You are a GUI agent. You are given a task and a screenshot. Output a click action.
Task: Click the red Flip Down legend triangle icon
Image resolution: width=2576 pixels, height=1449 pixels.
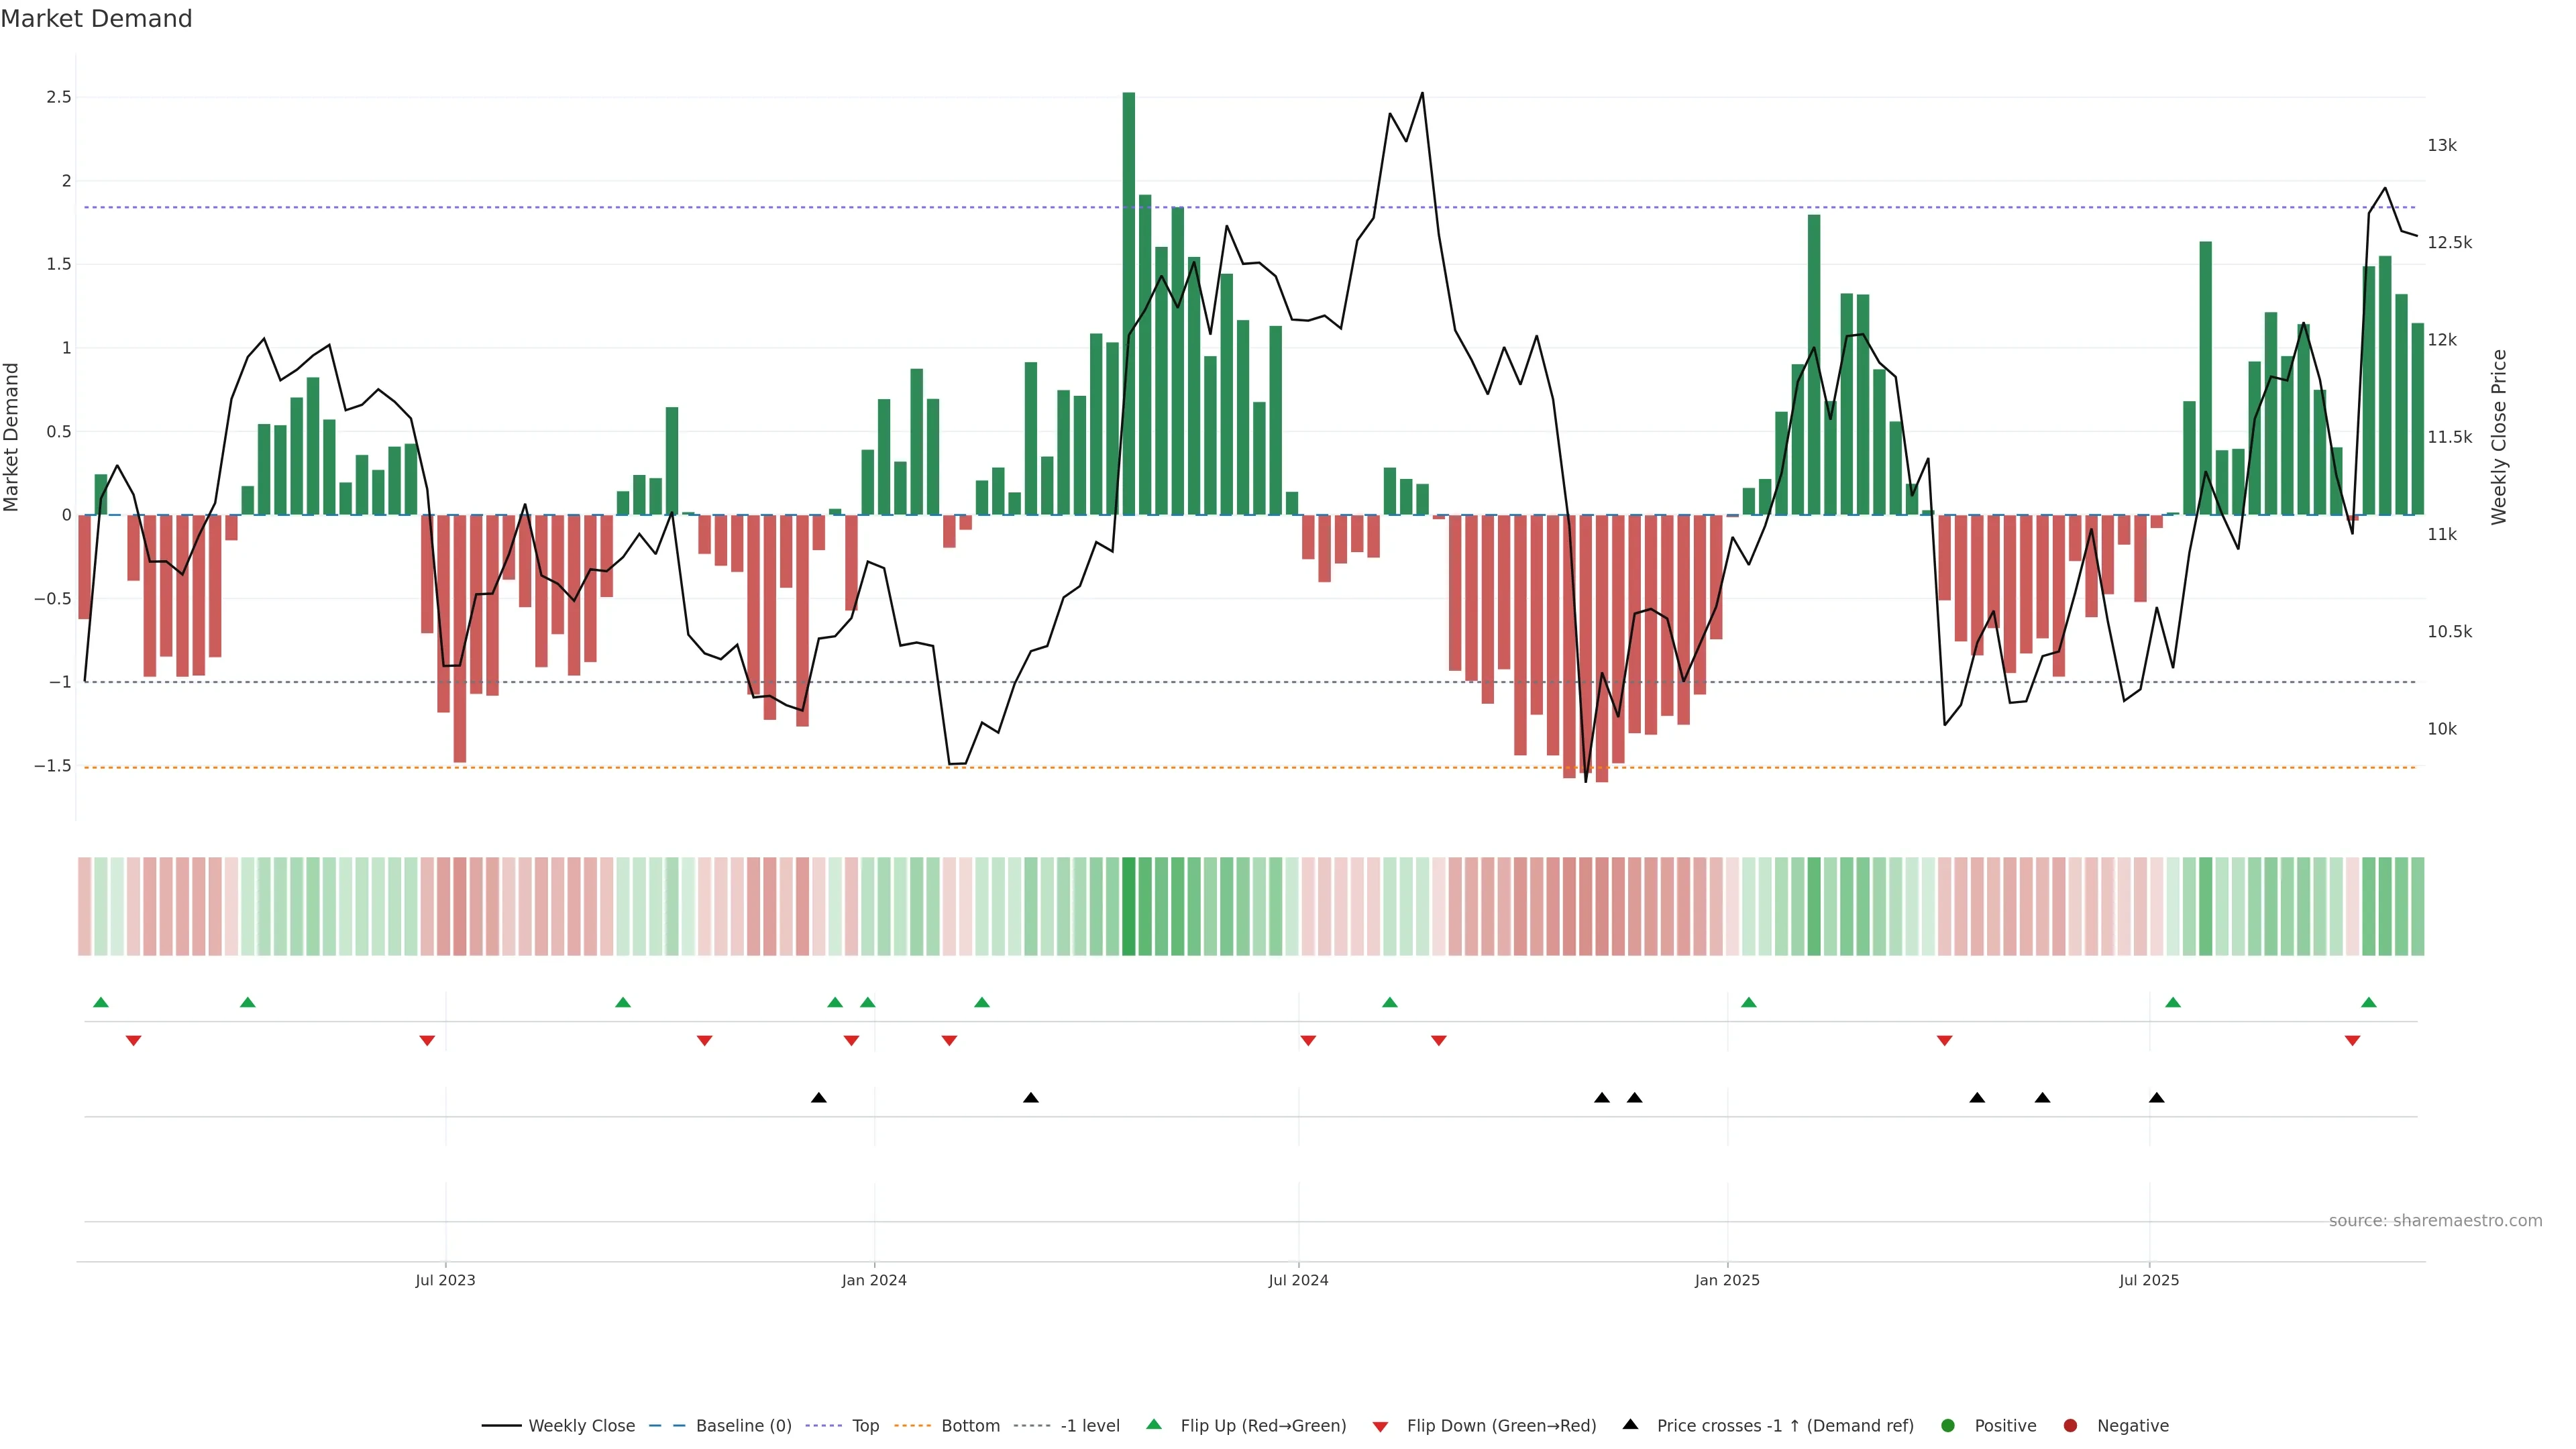point(1380,1427)
